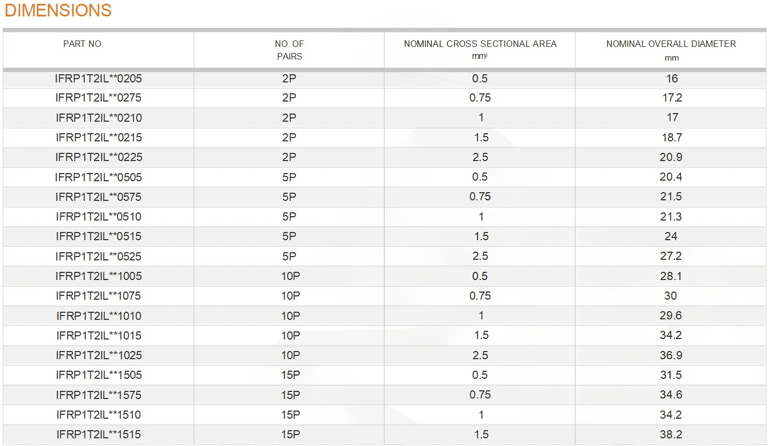
Task: Click NOMINAL CROSS SECTIONAL AREA header
Action: 480,49
